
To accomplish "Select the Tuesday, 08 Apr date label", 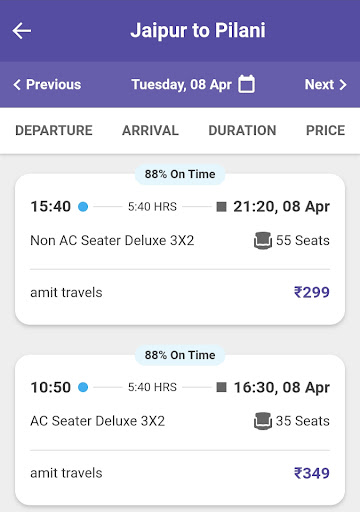I will 181,84.
